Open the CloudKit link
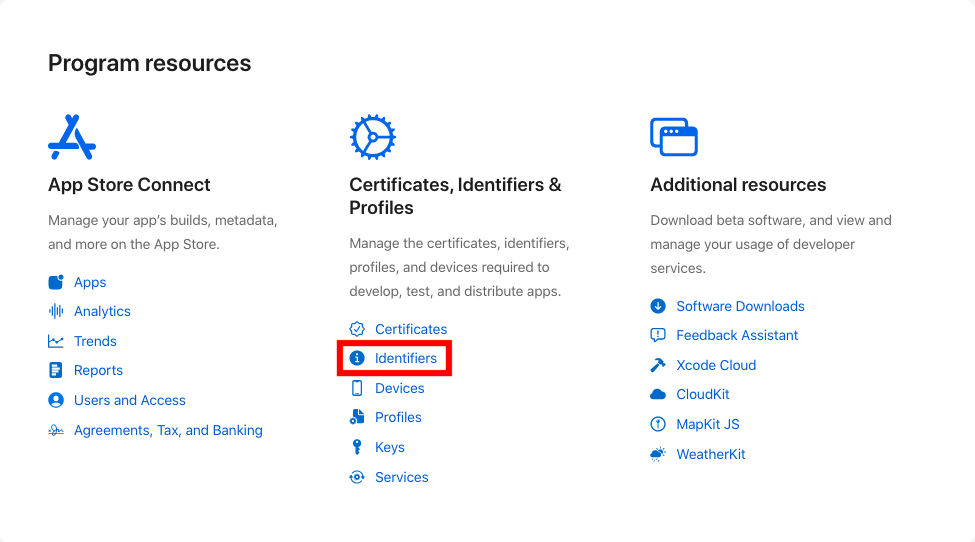 [x=703, y=394]
